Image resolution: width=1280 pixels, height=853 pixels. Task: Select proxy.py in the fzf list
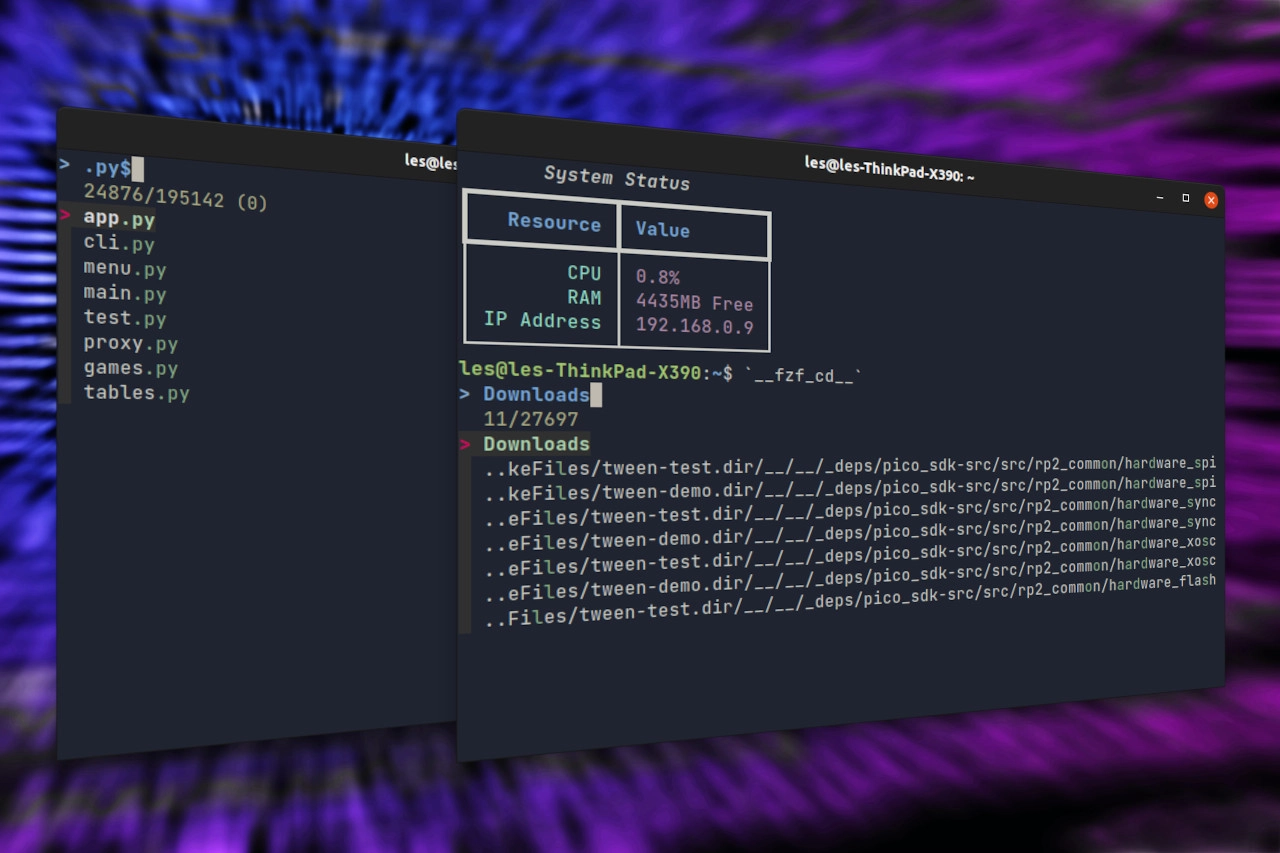(131, 343)
